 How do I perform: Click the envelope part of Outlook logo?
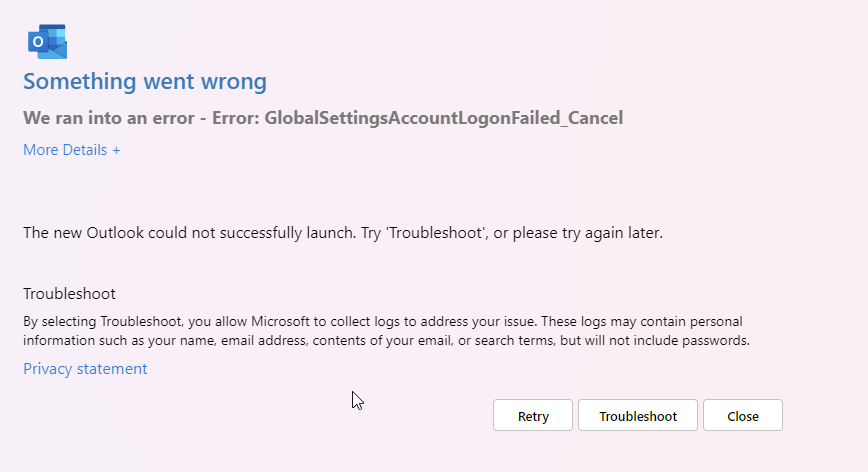click(x=55, y=49)
